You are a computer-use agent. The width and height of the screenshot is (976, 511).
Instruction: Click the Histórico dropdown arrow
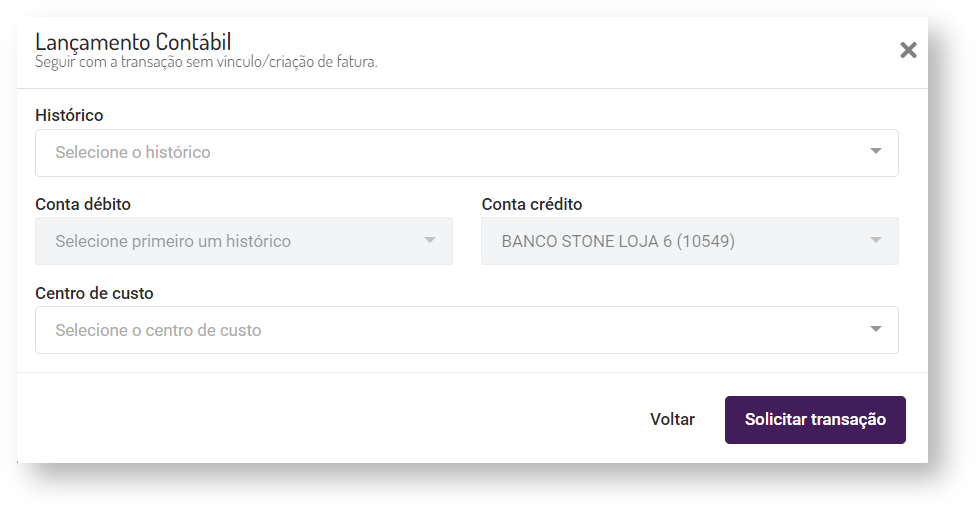(876, 152)
